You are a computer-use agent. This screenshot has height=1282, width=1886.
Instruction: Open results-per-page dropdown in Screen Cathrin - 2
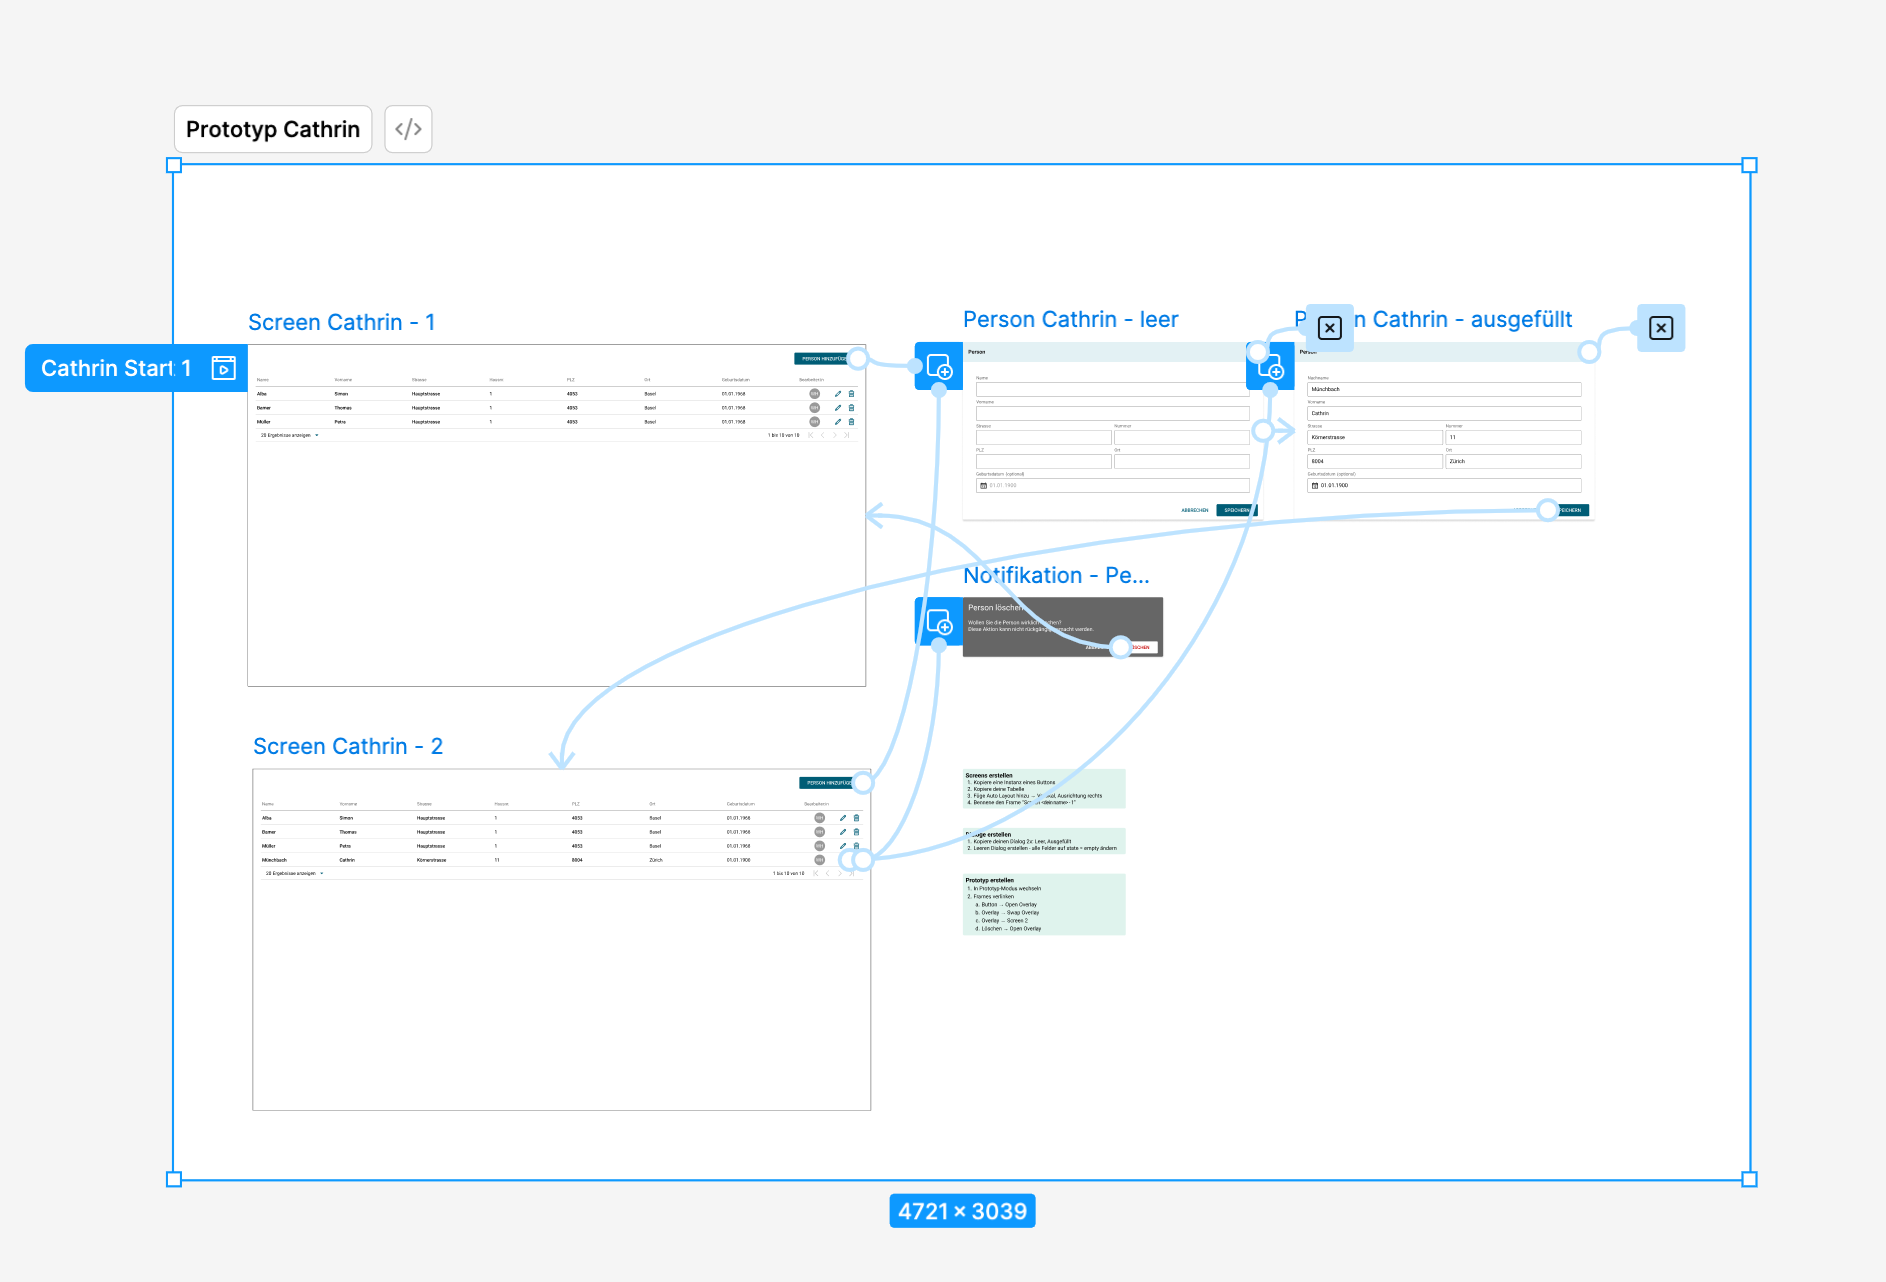(x=322, y=873)
